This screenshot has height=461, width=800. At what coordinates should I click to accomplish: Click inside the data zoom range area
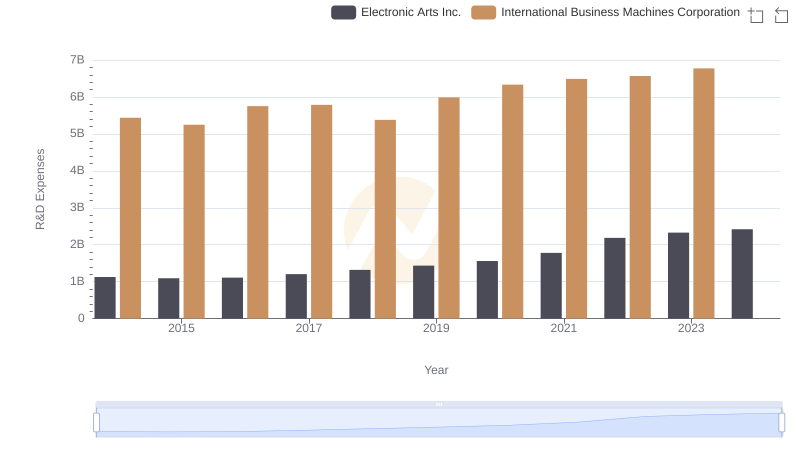[439, 422]
